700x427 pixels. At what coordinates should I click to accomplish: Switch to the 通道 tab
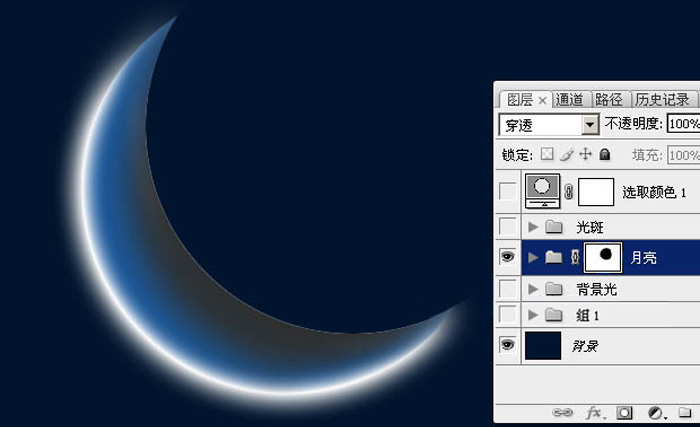(x=570, y=99)
